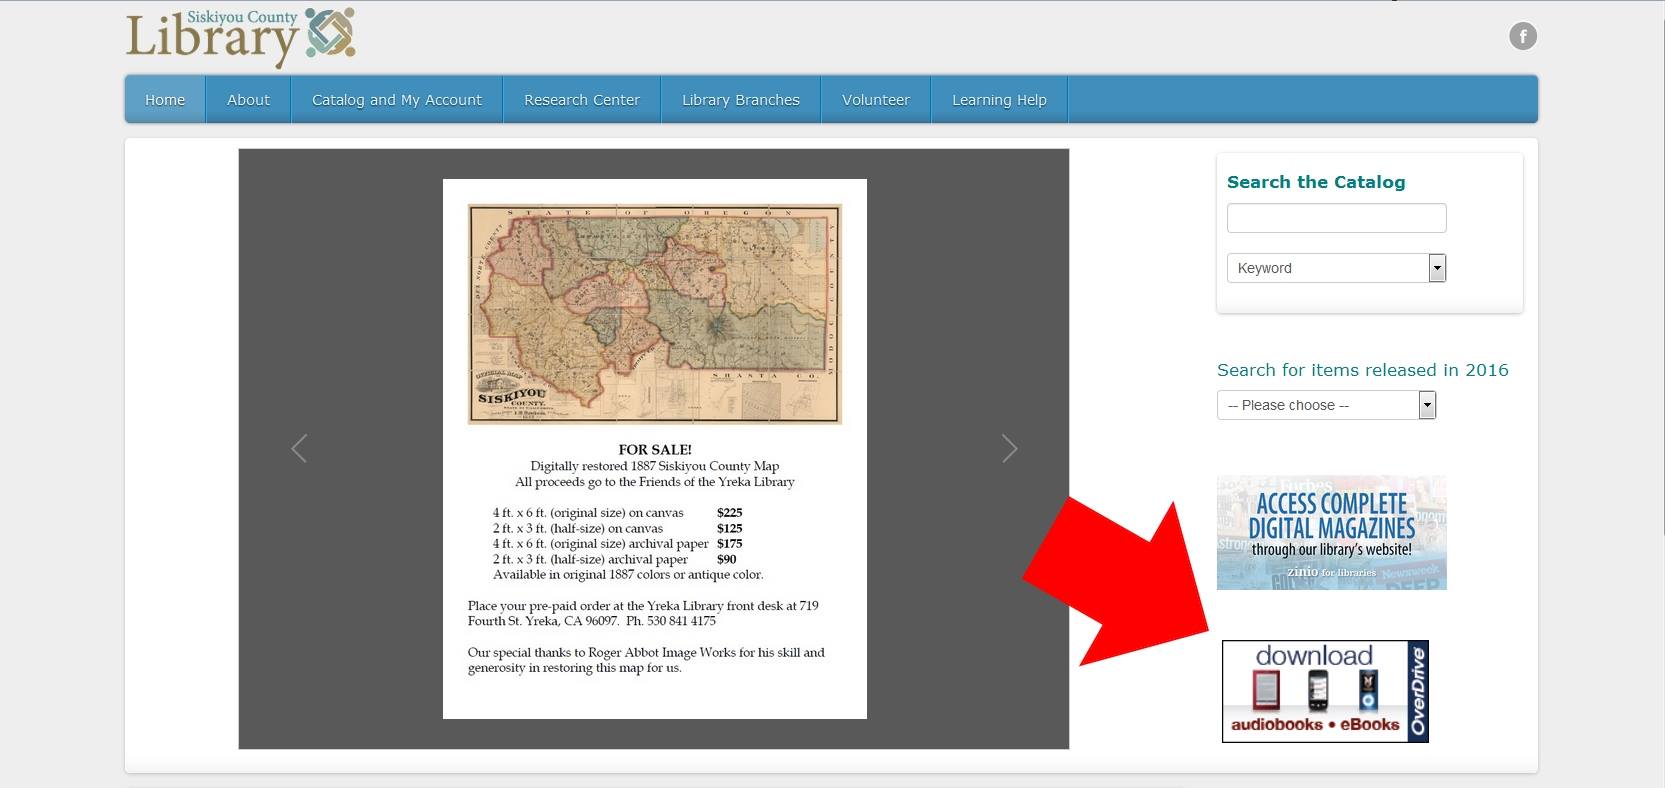Click the 'FOR SALE!' heading text
1665x788 pixels.
pos(655,450)
